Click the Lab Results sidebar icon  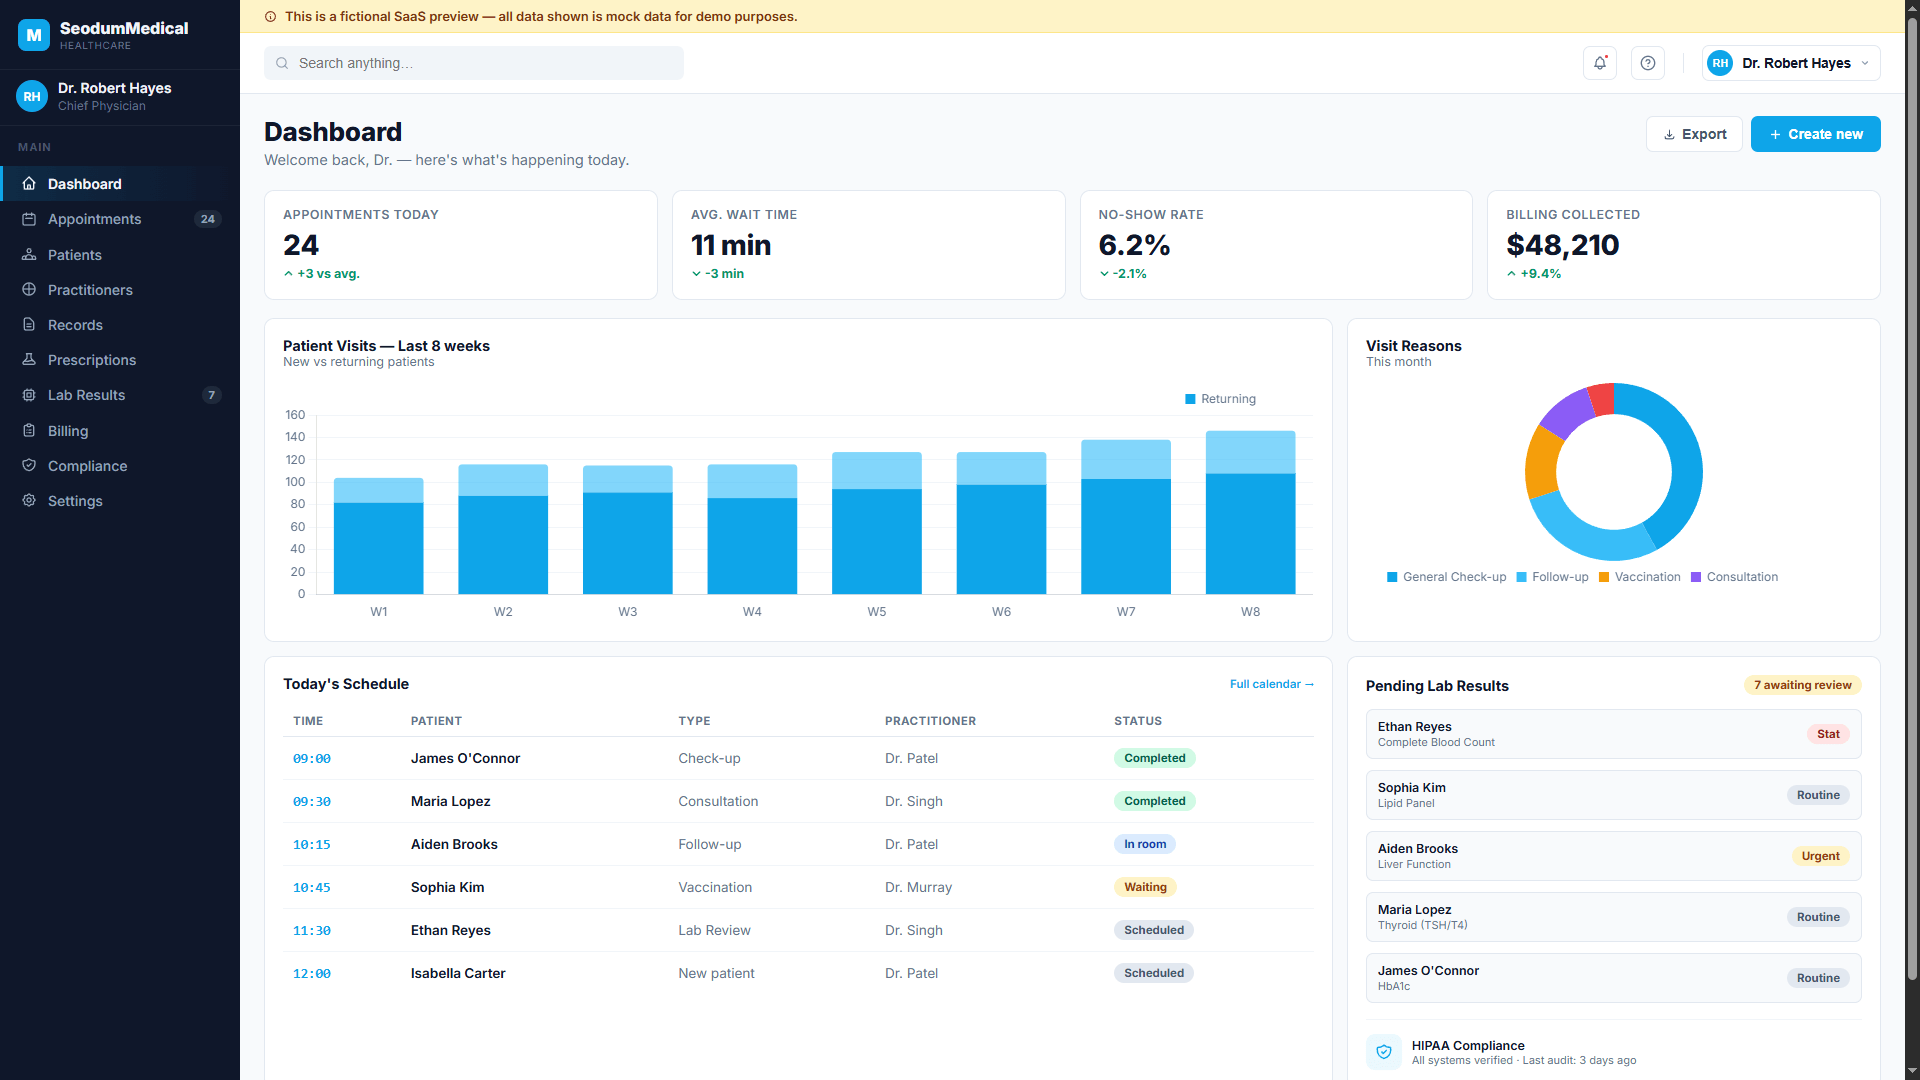[29, 395]
